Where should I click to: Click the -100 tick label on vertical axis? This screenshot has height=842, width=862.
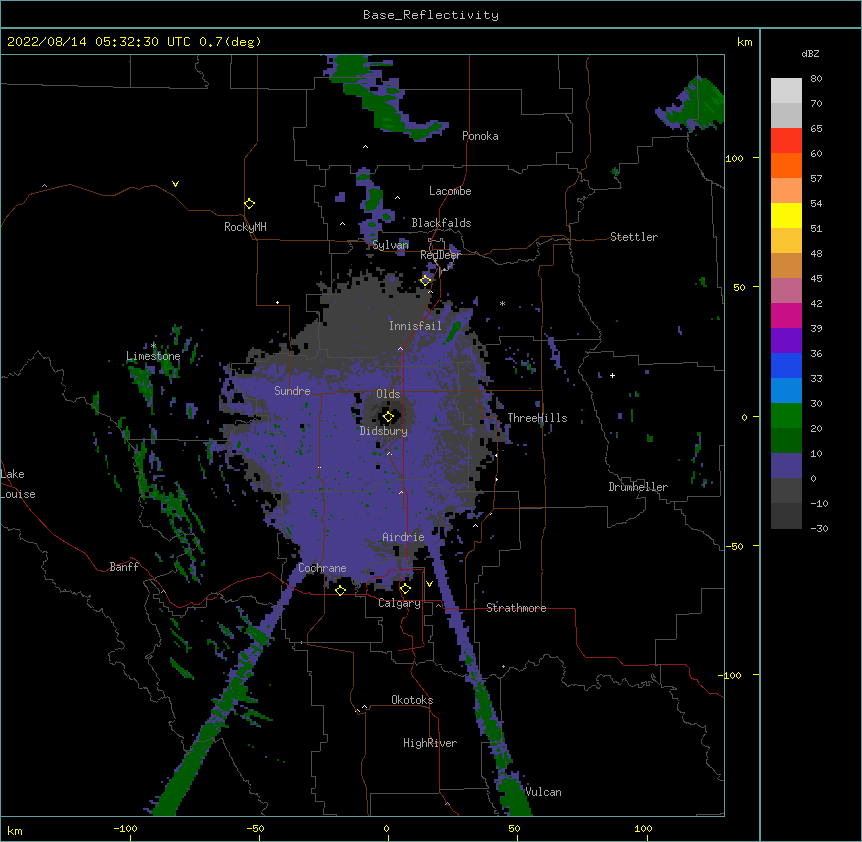click(731, 675)
